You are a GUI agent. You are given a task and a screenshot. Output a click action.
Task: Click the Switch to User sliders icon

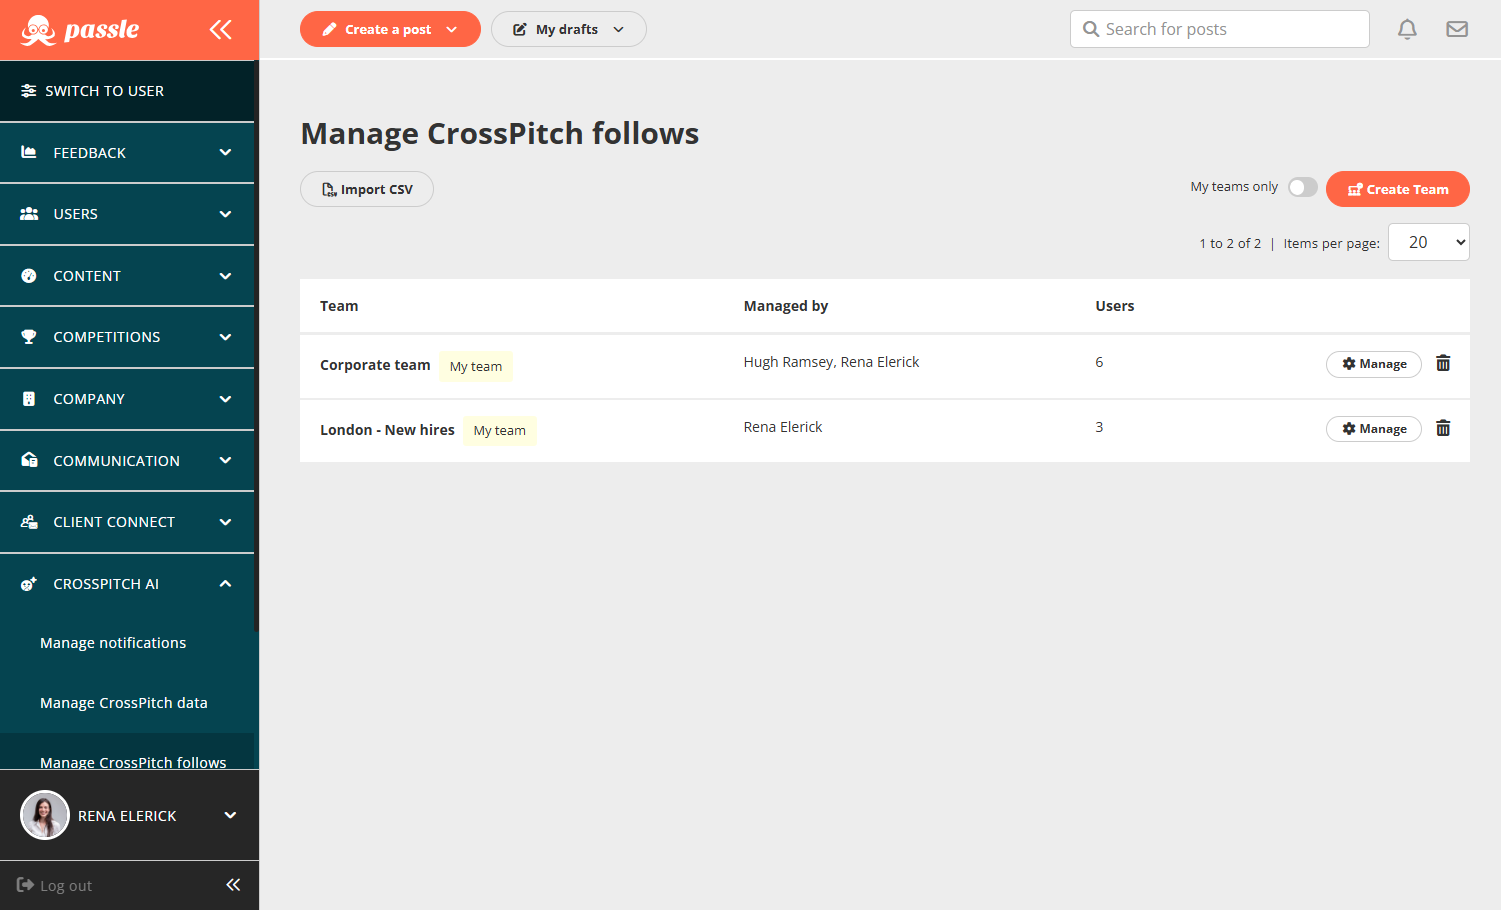(x=29, y=91)
